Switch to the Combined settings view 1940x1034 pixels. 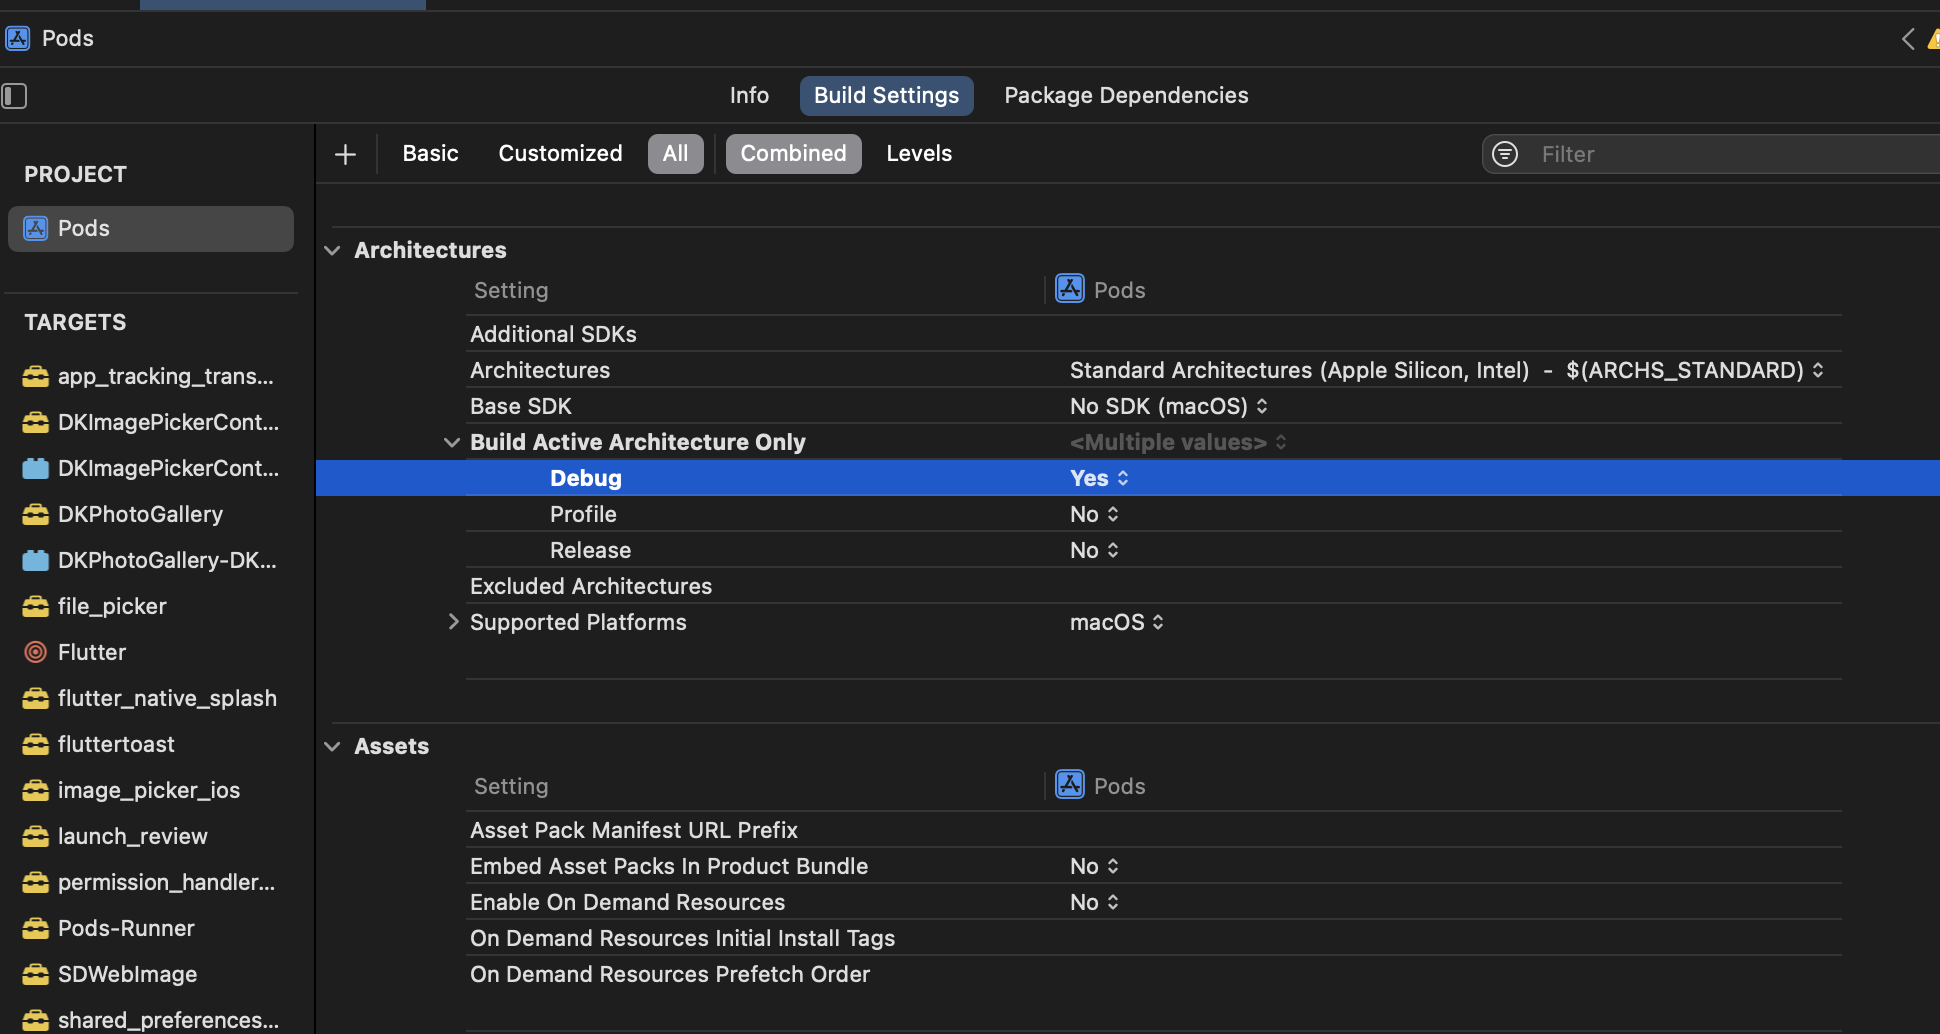pyautogui.click(x=793, y=153)
